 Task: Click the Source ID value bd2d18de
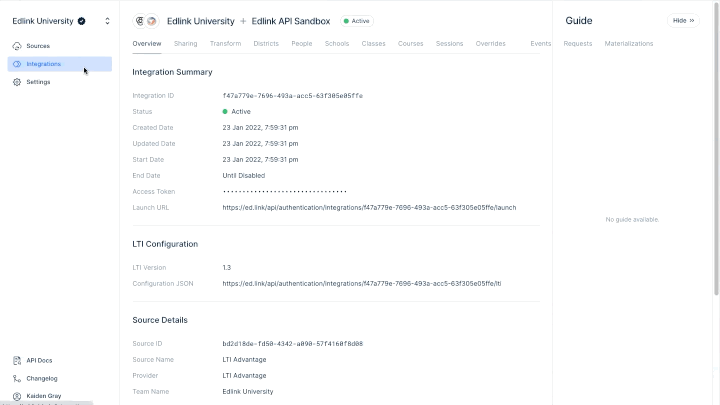[292, 343]
